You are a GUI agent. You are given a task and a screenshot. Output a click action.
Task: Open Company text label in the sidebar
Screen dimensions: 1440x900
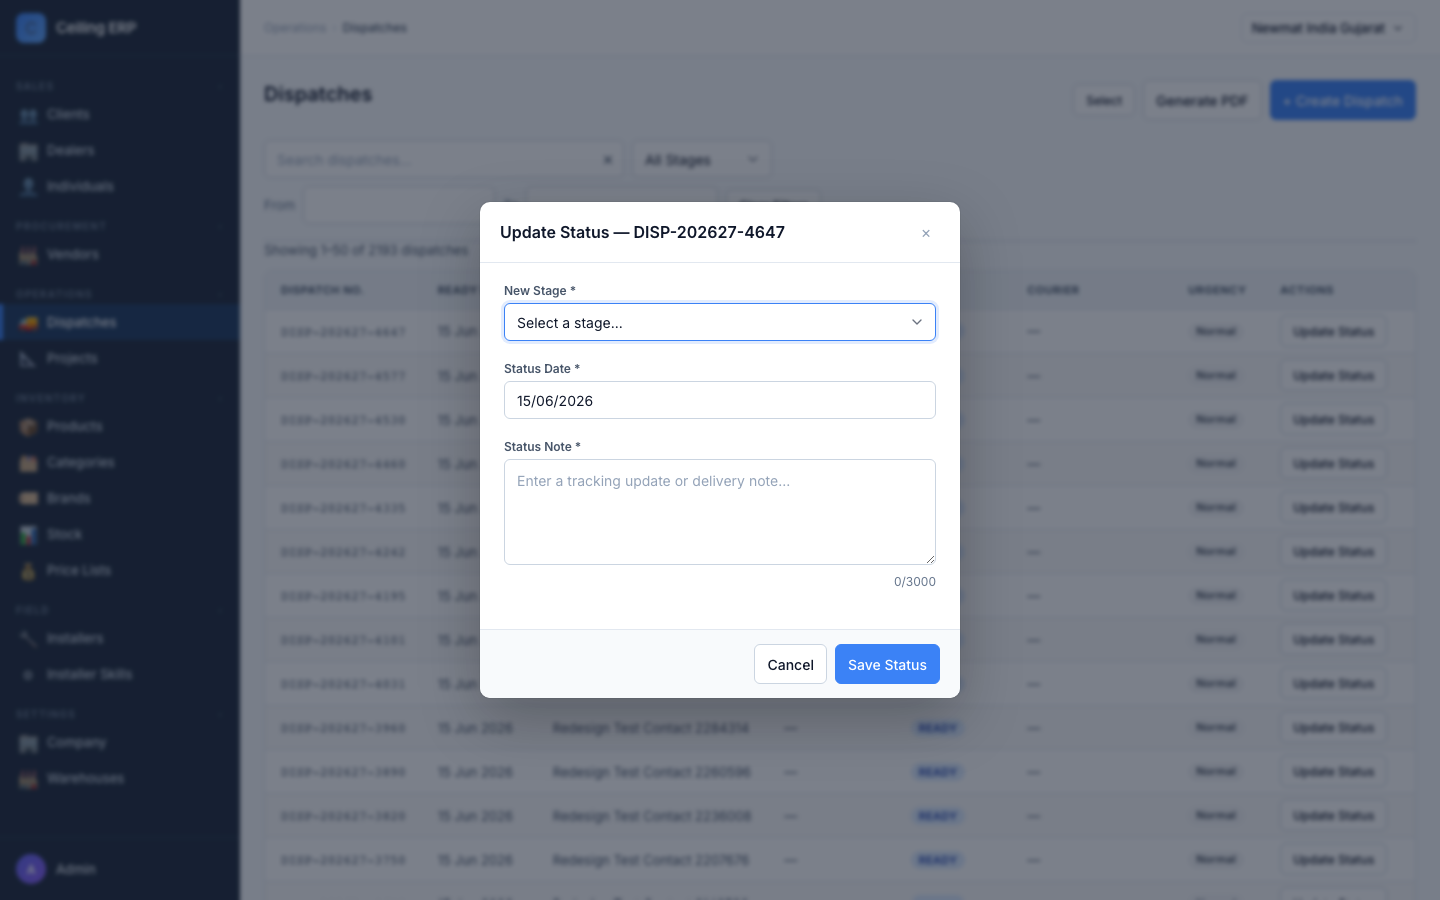(x=76, y=743)
